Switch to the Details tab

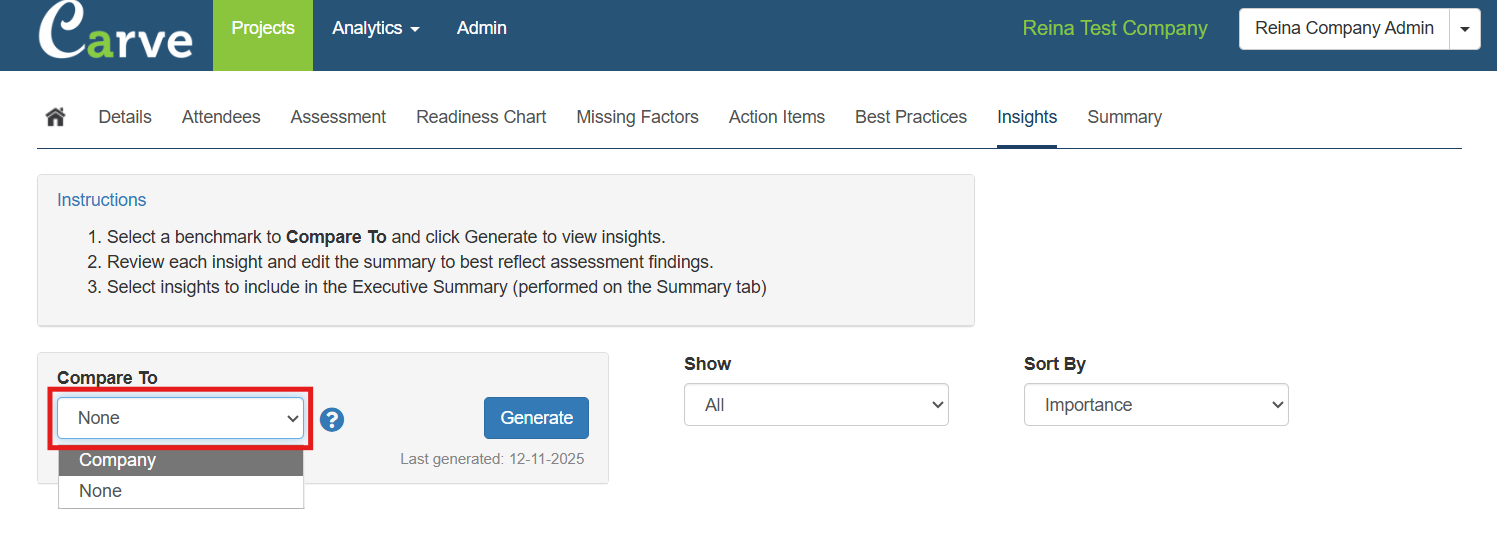(125, 117)
